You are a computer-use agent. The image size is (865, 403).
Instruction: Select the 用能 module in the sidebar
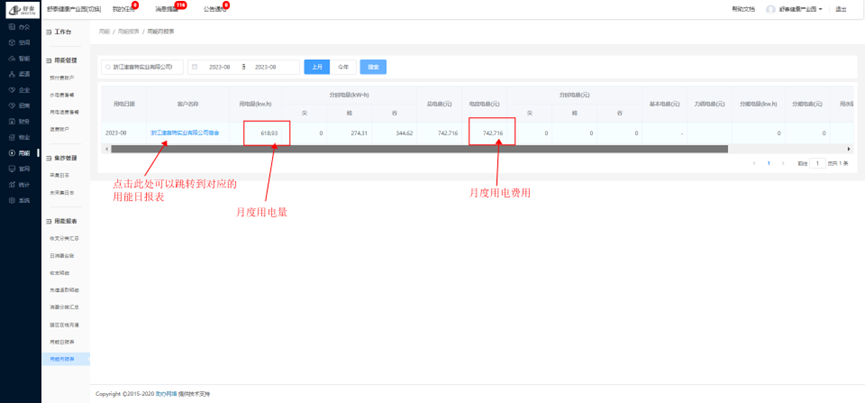pos(20,153)
